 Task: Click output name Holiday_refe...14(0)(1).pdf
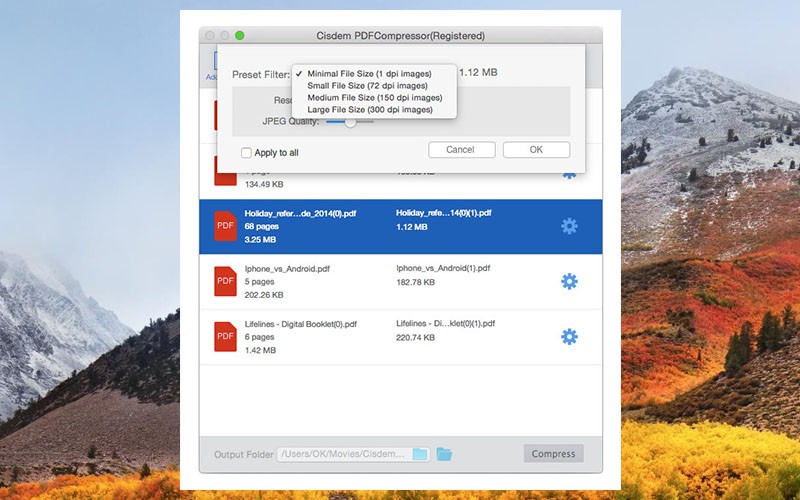(x=443, y=213)
